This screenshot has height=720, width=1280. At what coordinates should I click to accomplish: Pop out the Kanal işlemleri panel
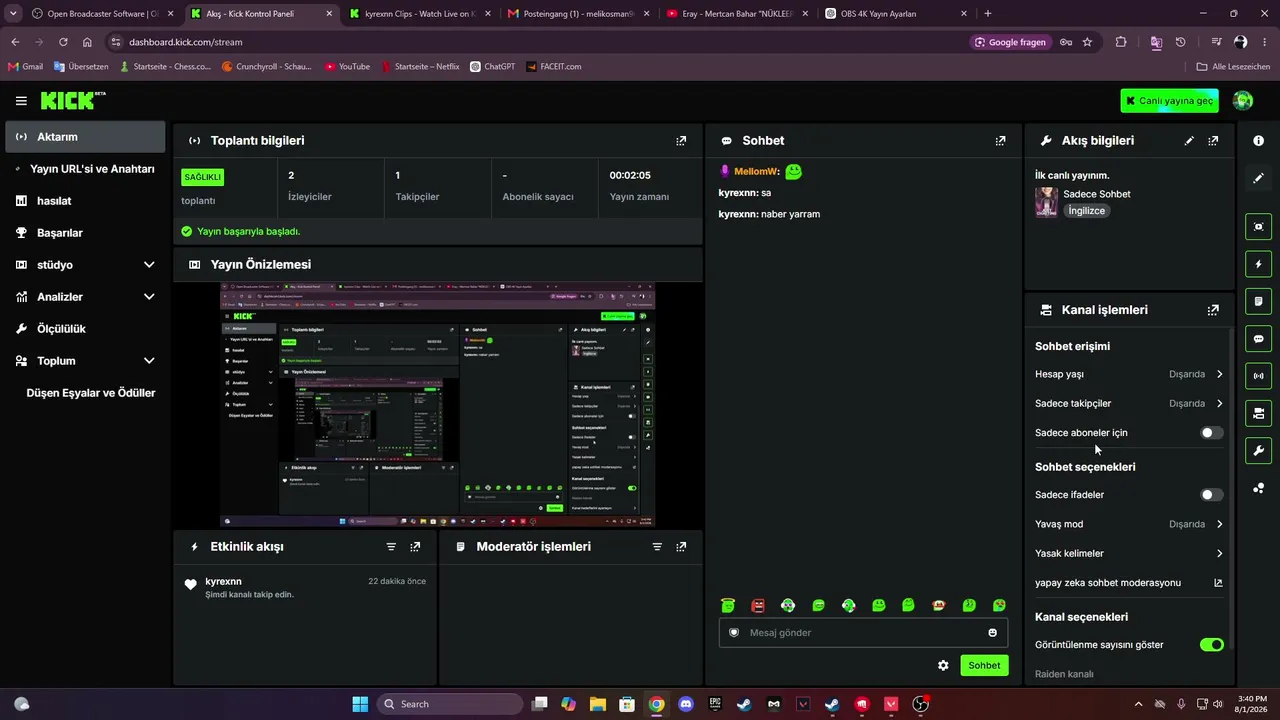point(1213,310)
